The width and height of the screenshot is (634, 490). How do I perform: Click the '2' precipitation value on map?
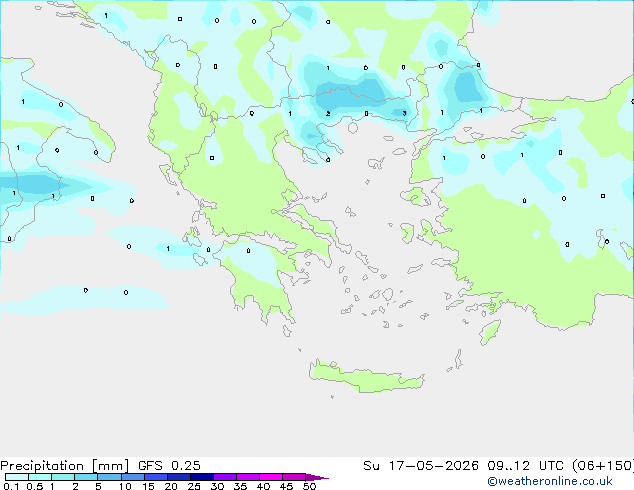(x=328, y=114)
